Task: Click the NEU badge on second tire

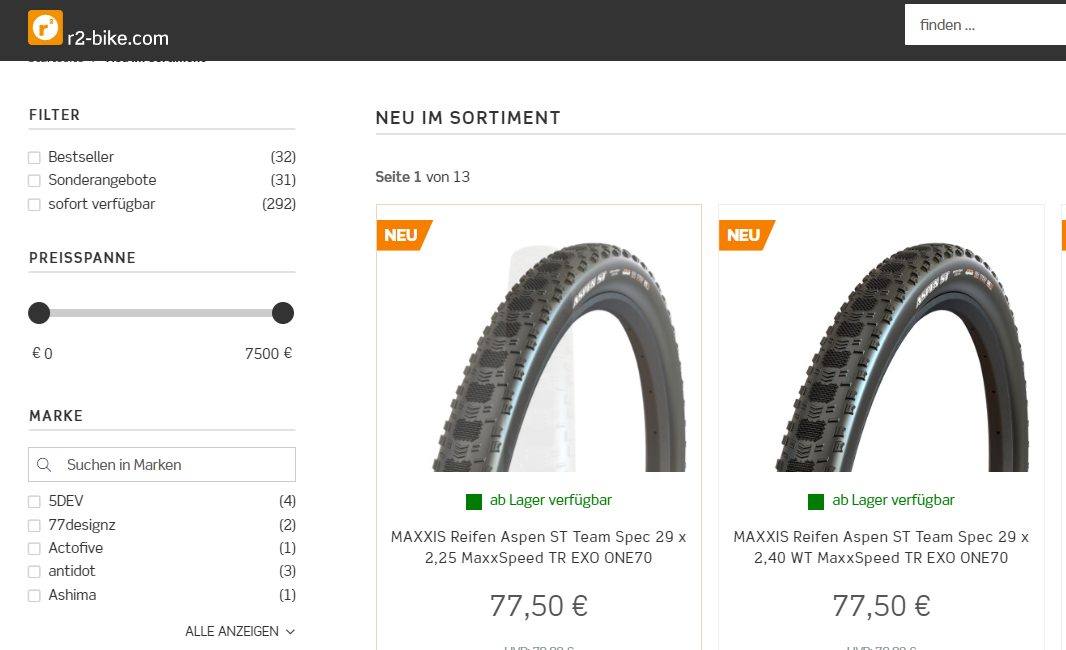Action: pyautogui.click(x=744, y=235)
